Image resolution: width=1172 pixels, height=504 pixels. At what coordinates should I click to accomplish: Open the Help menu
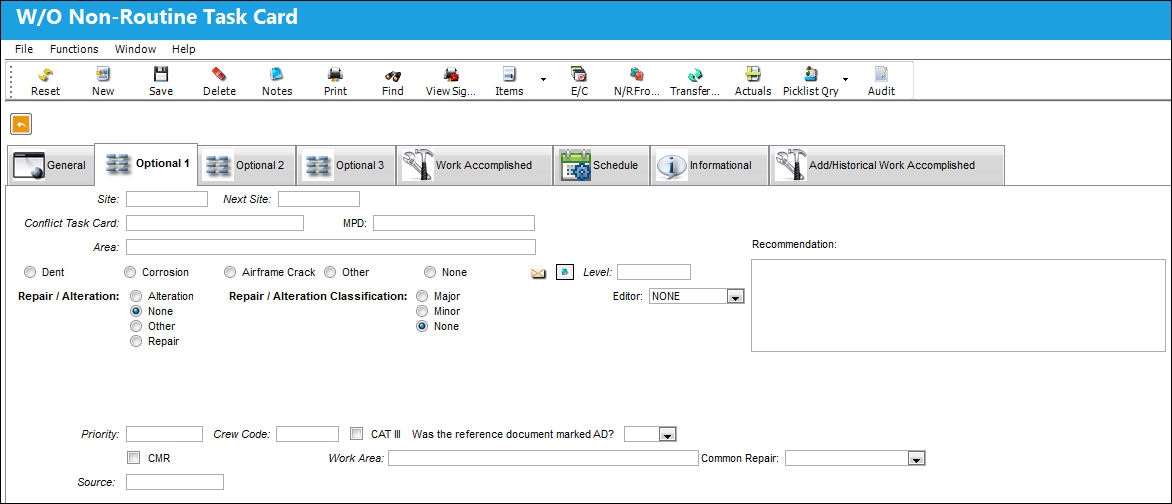pos(184,49)
